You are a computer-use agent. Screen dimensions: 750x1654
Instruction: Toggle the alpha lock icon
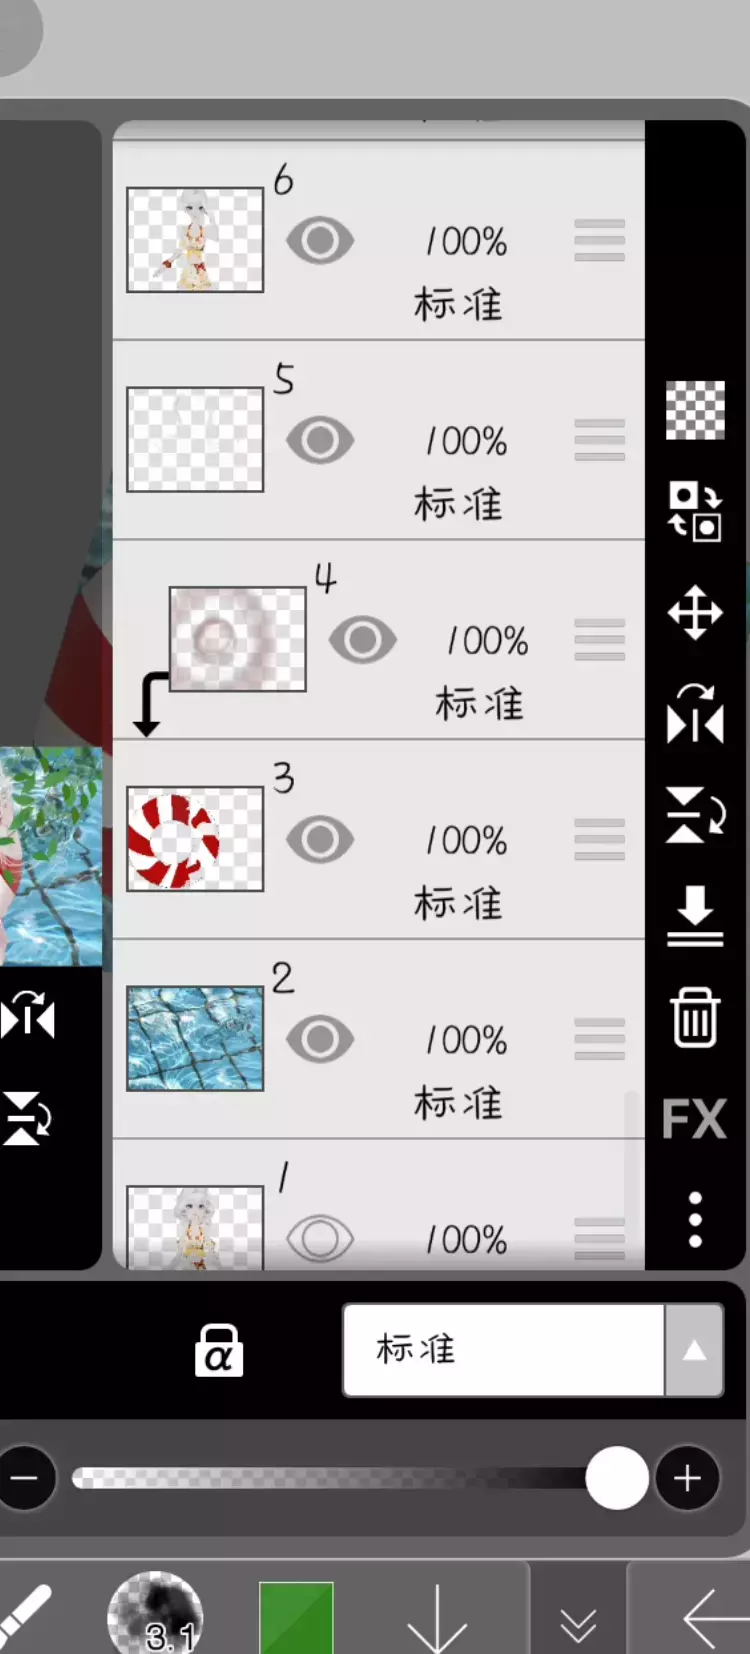tap(219, 1351)
